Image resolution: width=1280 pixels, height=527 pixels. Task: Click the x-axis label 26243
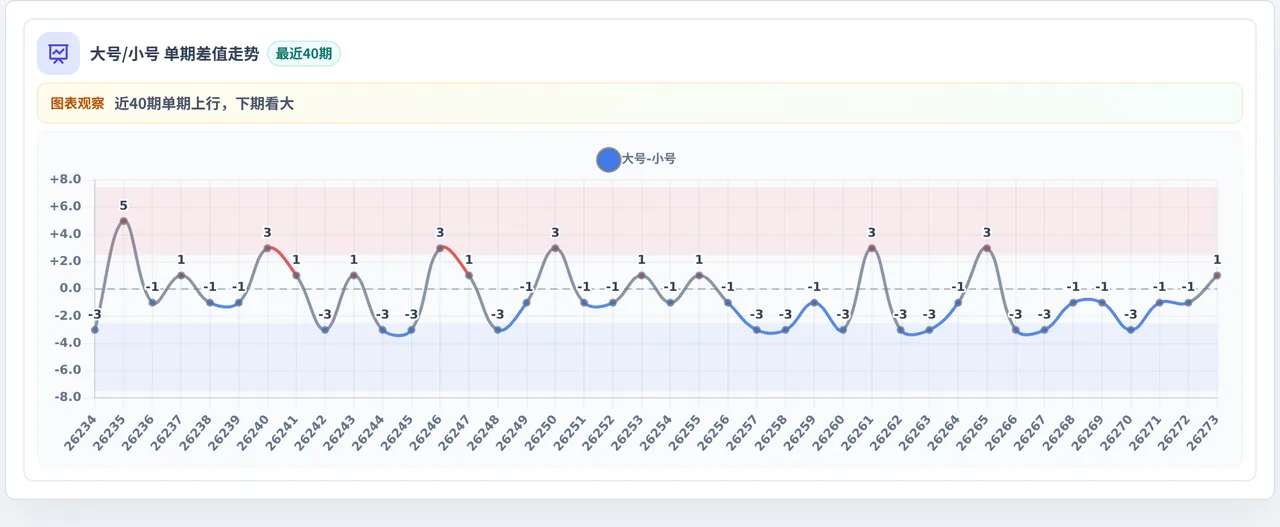[x=339, y=433]
